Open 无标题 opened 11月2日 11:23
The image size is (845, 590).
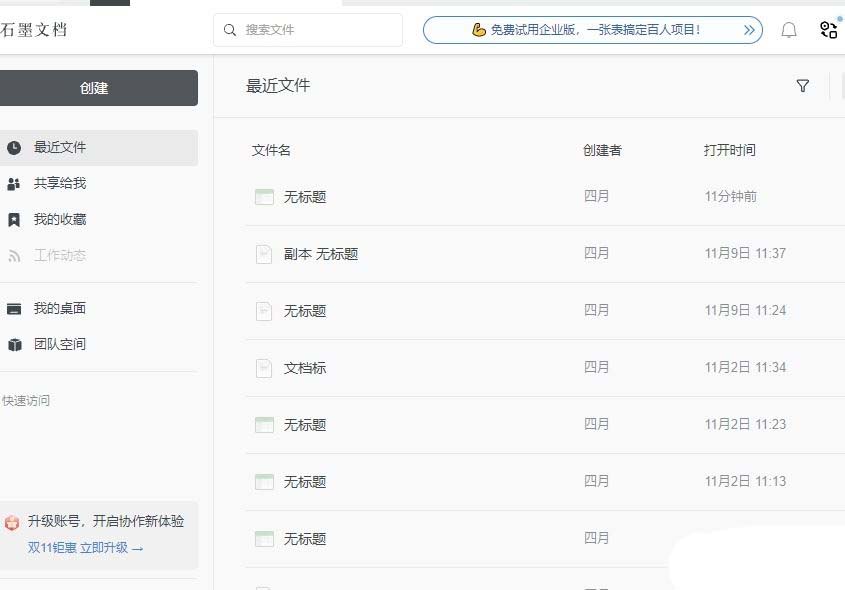pyautogui.click(x=305, y=425)
